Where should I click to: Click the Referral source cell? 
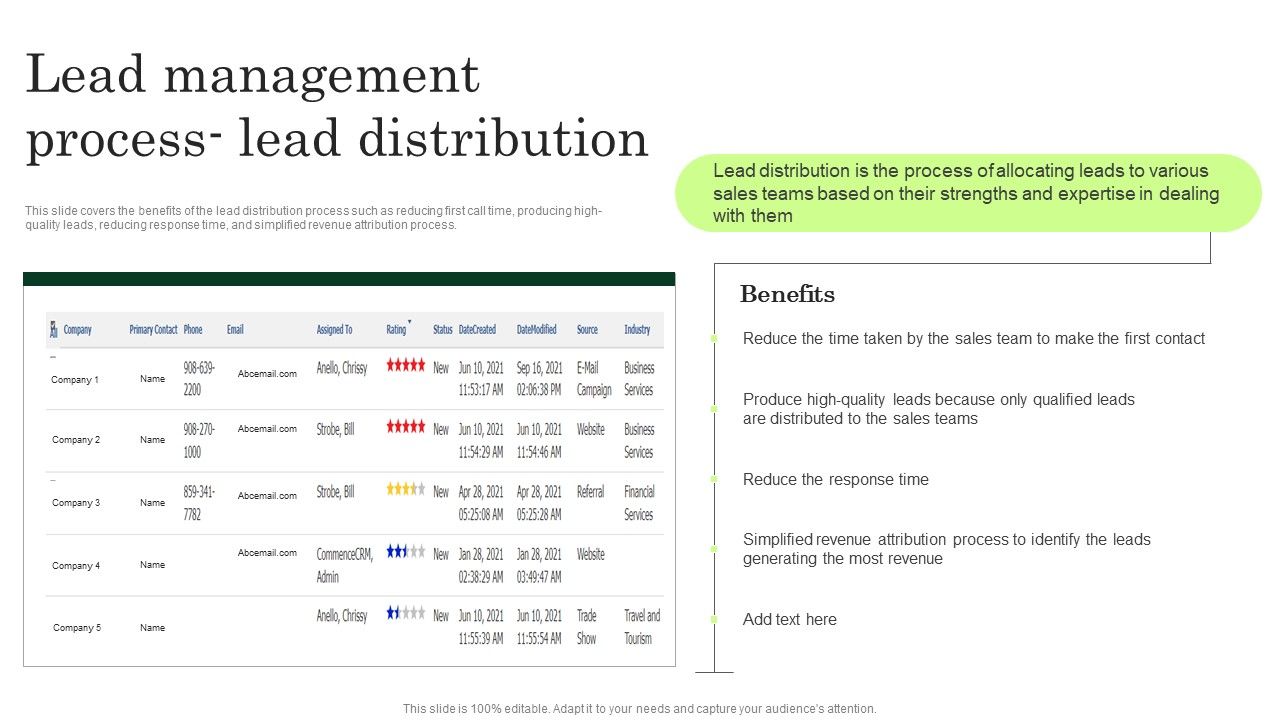[590, 492]
